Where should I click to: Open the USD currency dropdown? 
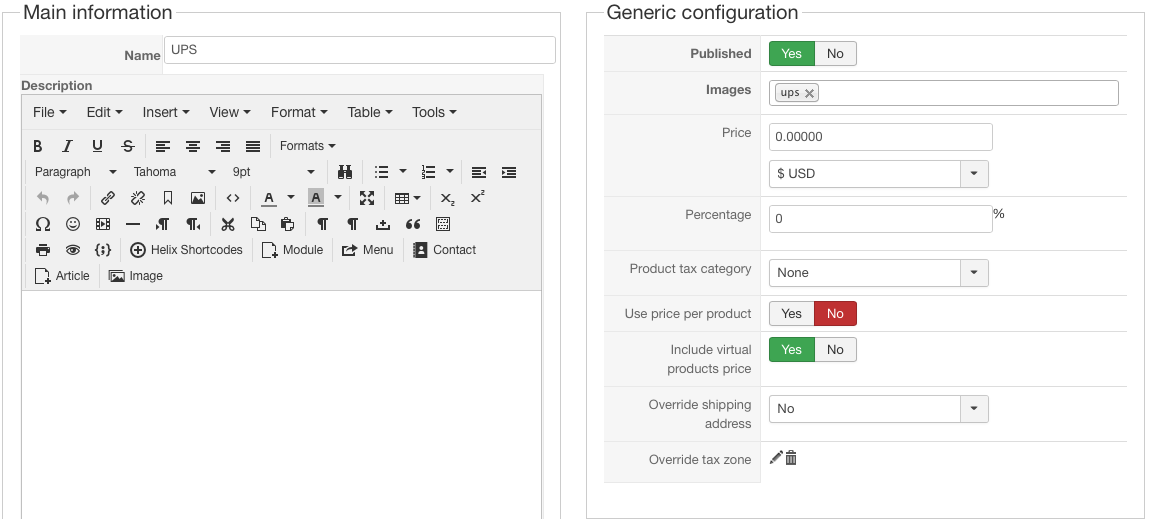(x=974, y=174)
